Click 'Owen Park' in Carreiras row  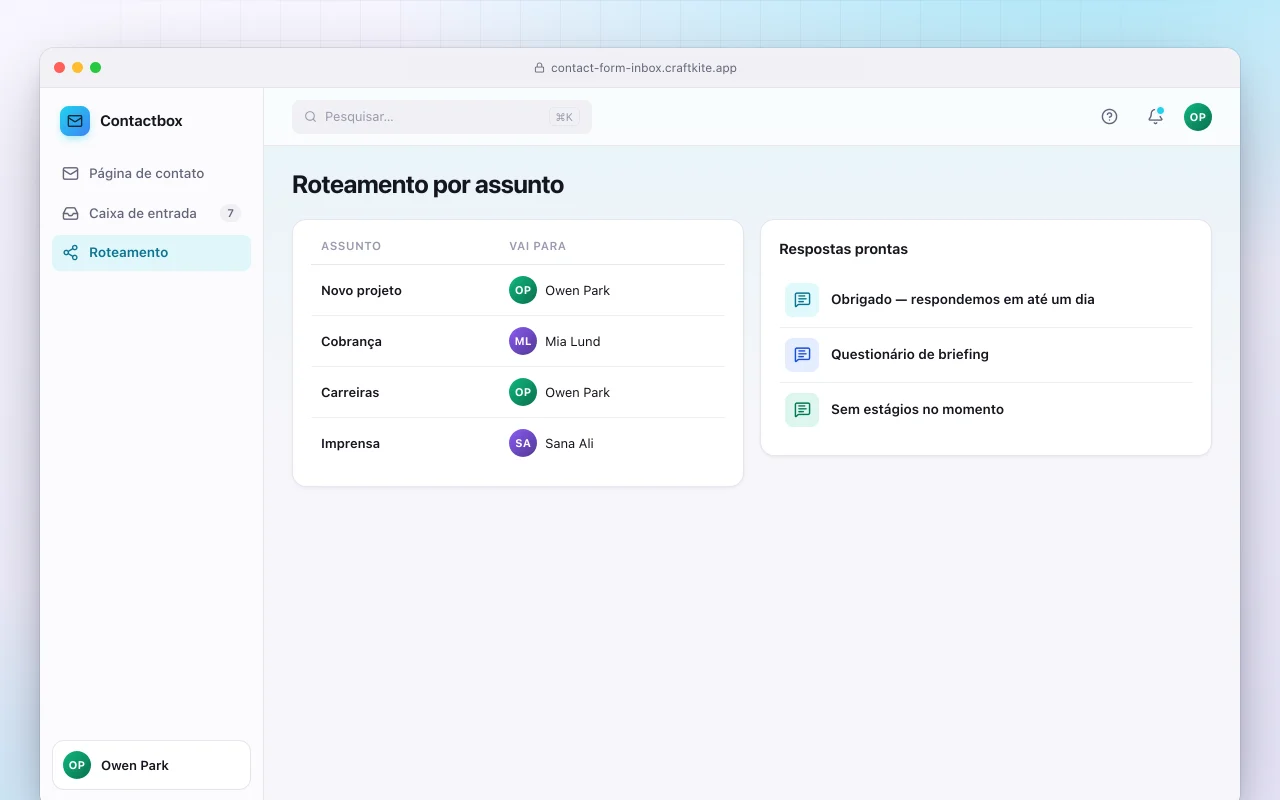tap(577, 392)
